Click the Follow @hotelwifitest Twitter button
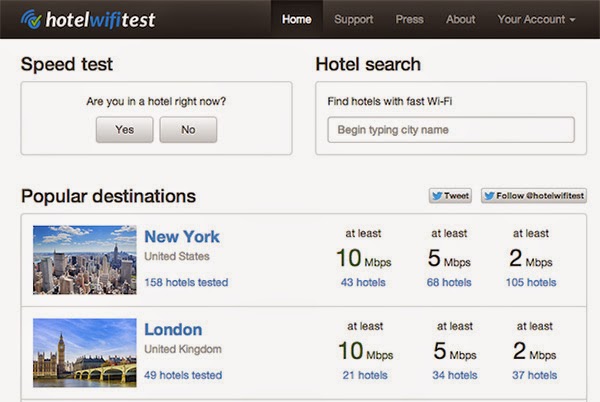Screen dimensions: 600x402 coord(533,196)
